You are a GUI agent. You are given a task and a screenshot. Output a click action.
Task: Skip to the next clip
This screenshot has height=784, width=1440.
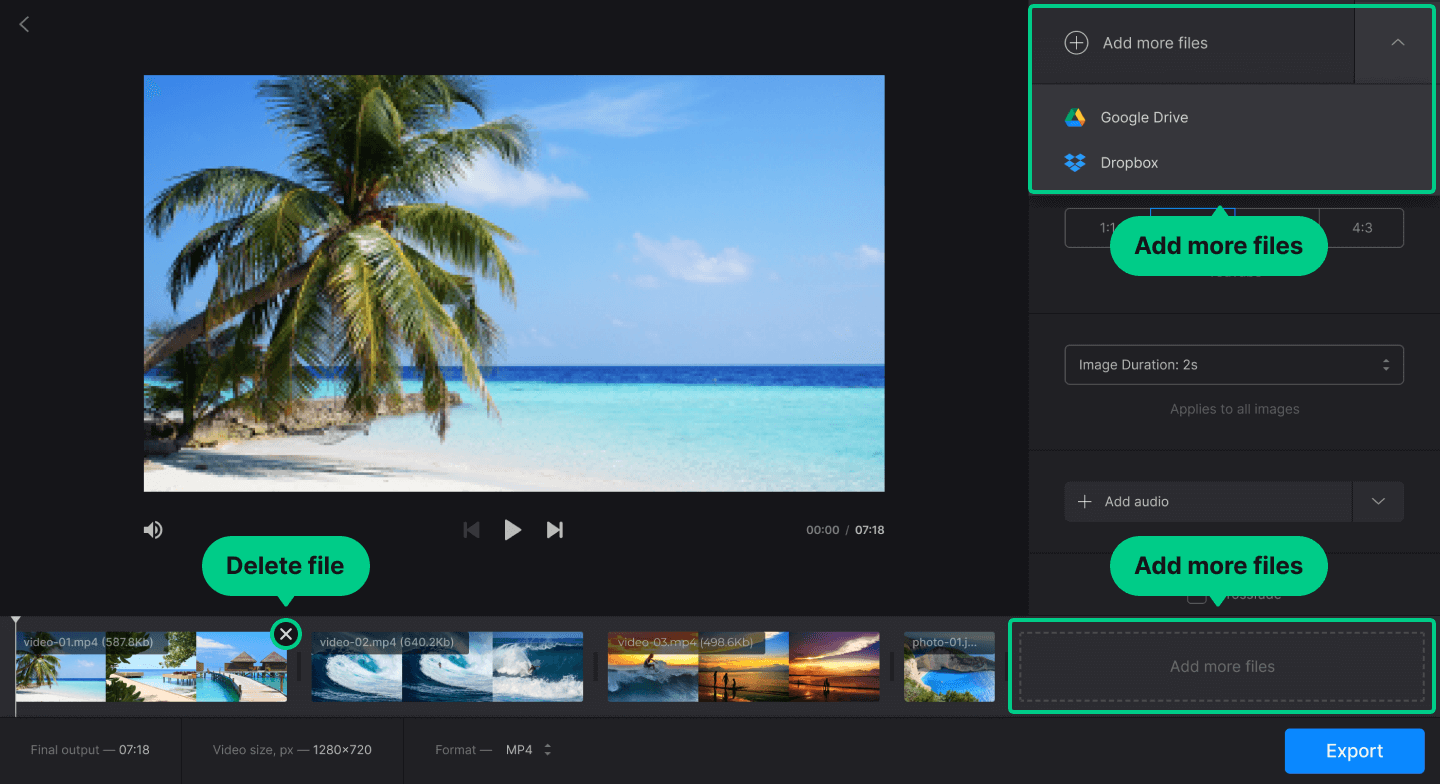[555, 530]
